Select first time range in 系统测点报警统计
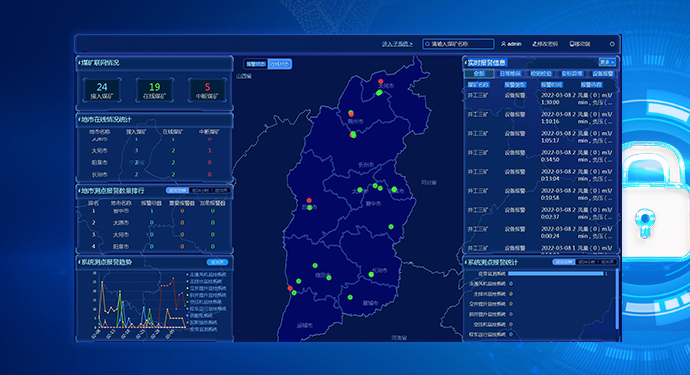This screenshot has width=690, height=375. click(563, 262)
